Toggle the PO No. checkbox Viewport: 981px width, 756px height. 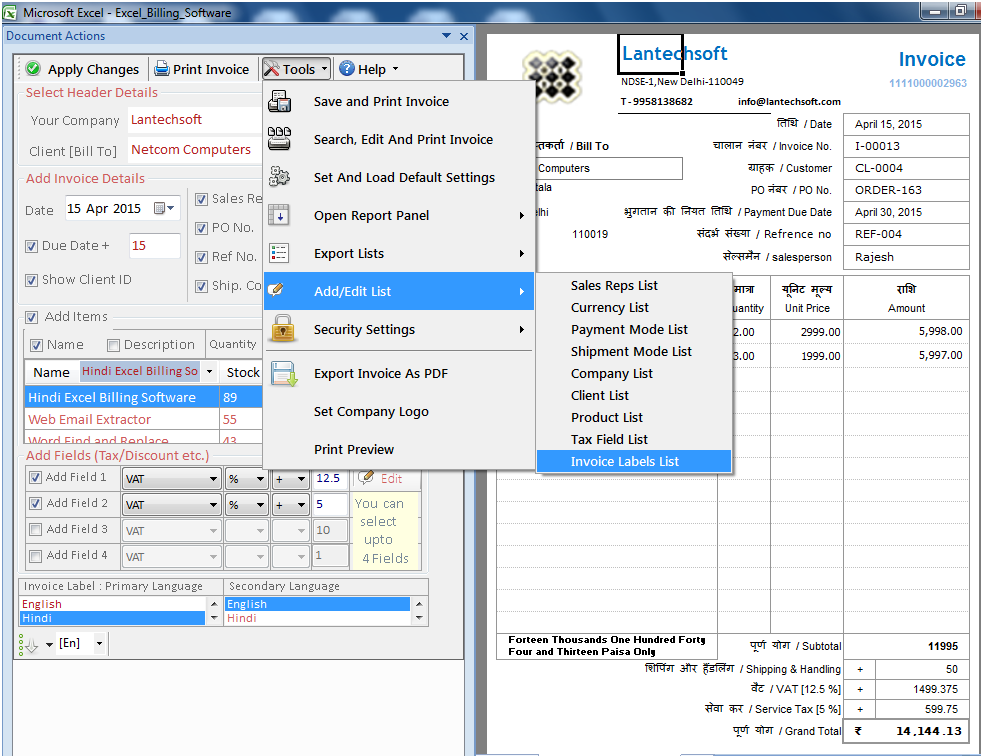click(201, 228)
